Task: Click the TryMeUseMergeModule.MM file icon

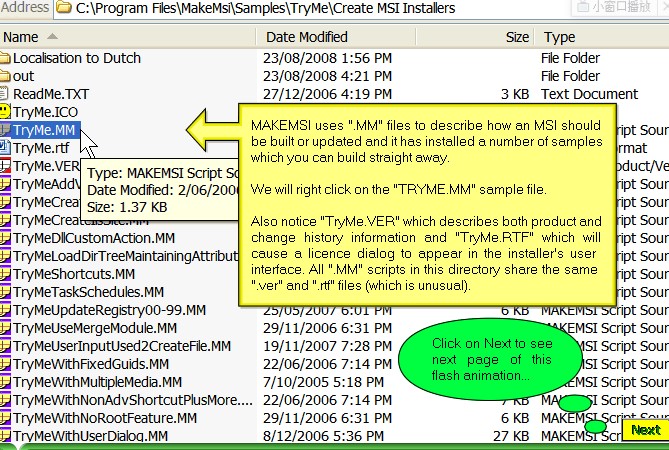Action: point(5,328)
